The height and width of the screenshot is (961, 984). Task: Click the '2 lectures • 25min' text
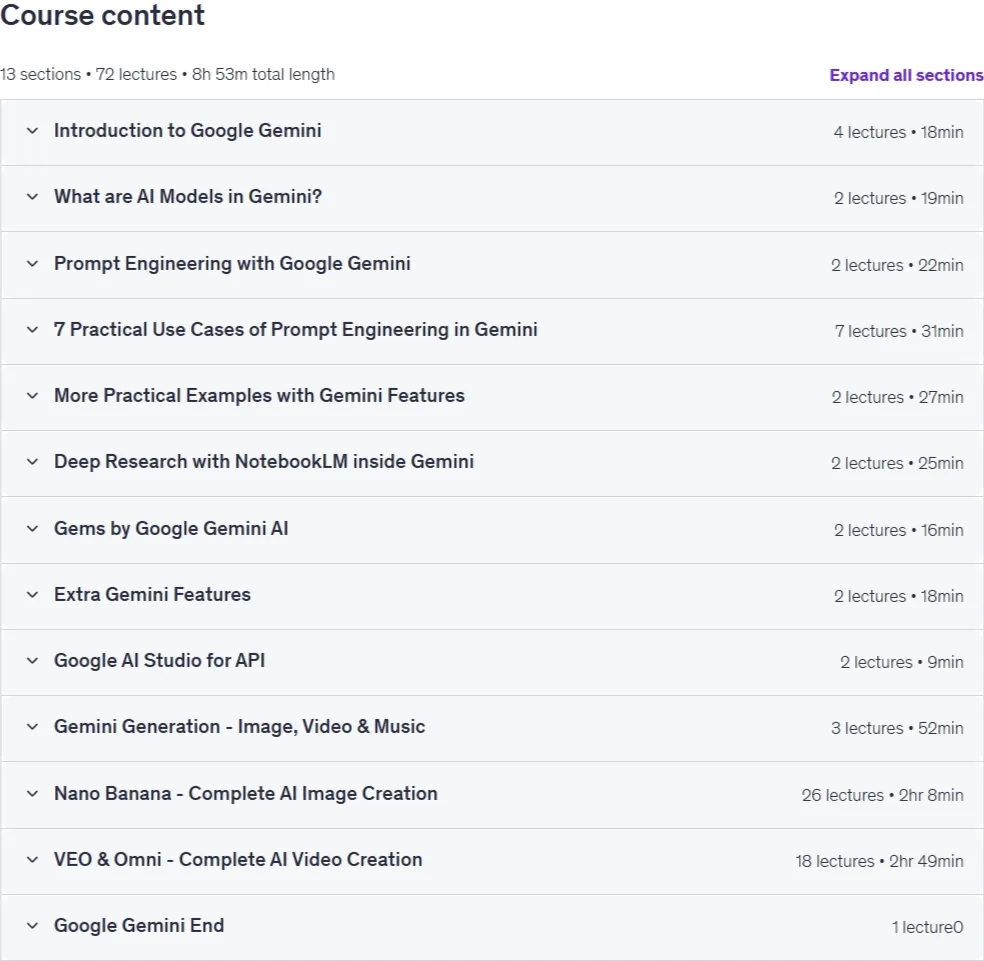[x=897, y=463]
